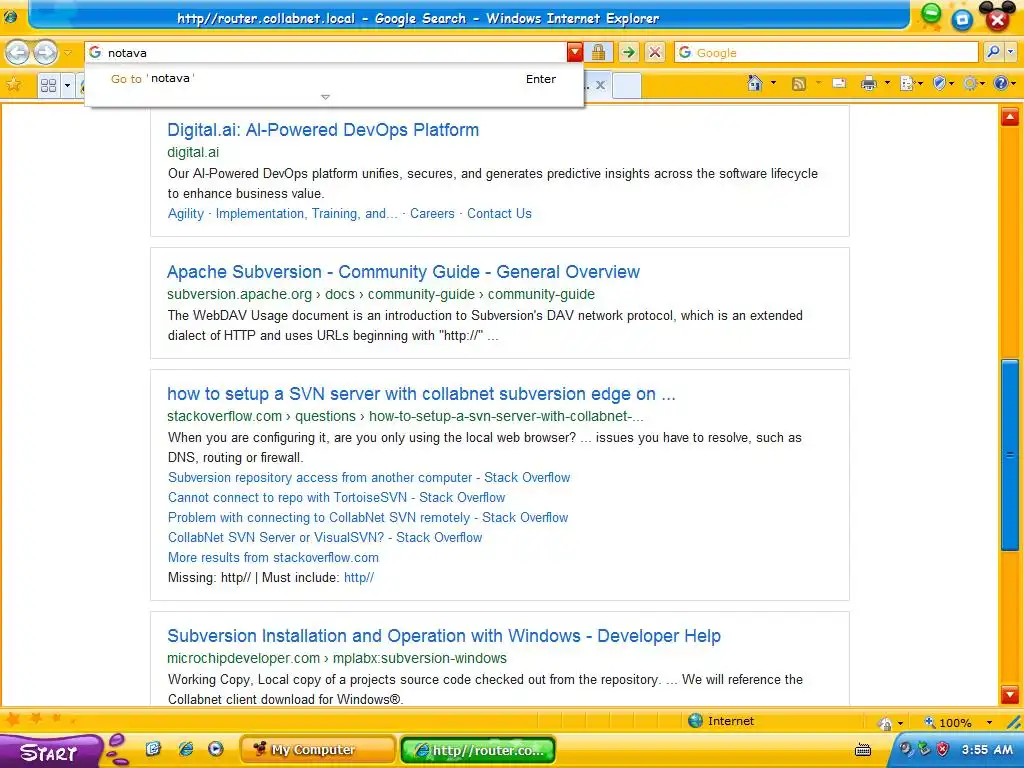Click the RSS Feeds icon

click(x=799, y=84)
